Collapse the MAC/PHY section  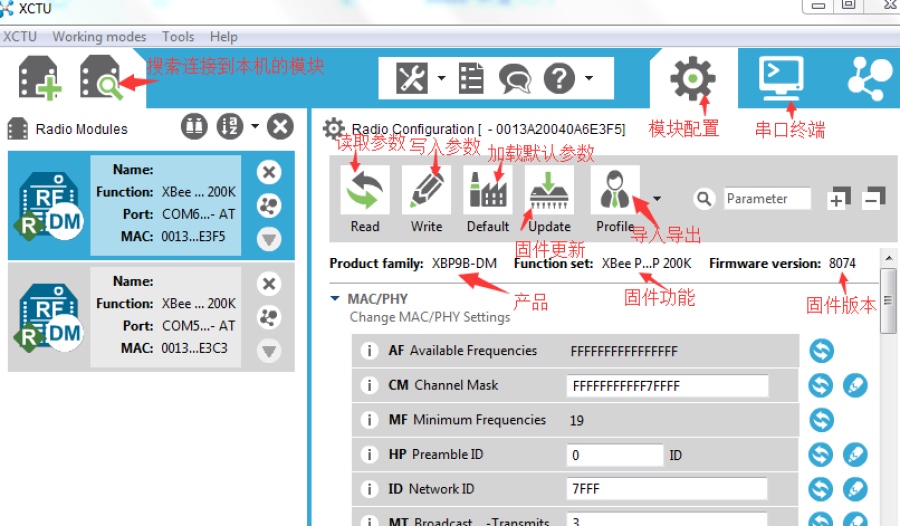click(335, 299)
